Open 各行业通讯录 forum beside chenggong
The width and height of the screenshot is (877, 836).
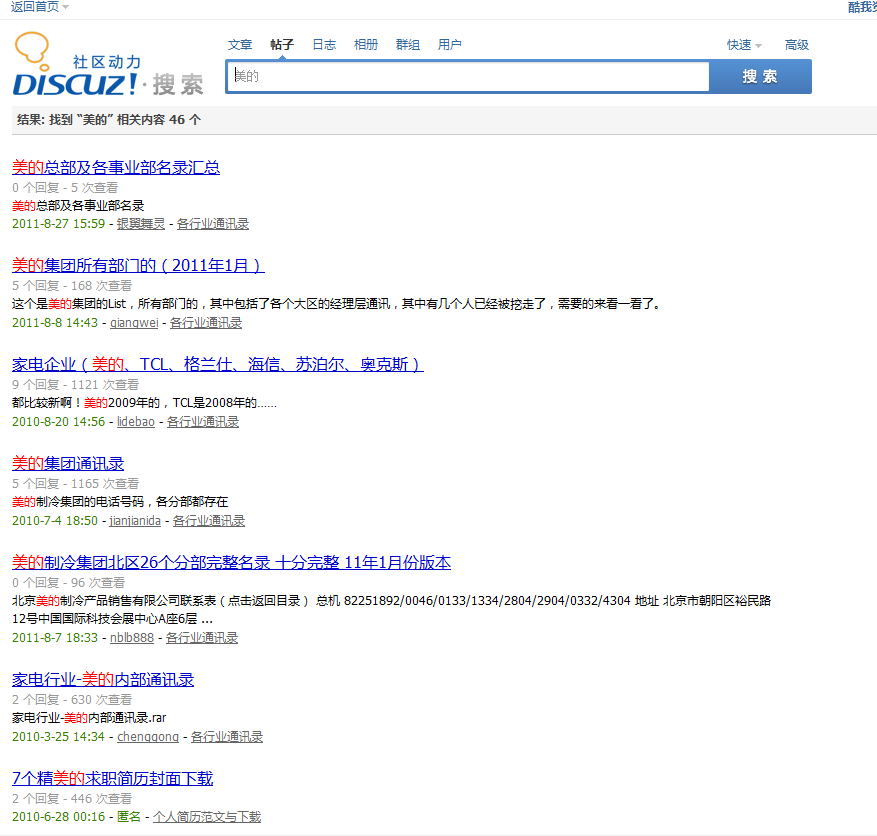point(227,736)
